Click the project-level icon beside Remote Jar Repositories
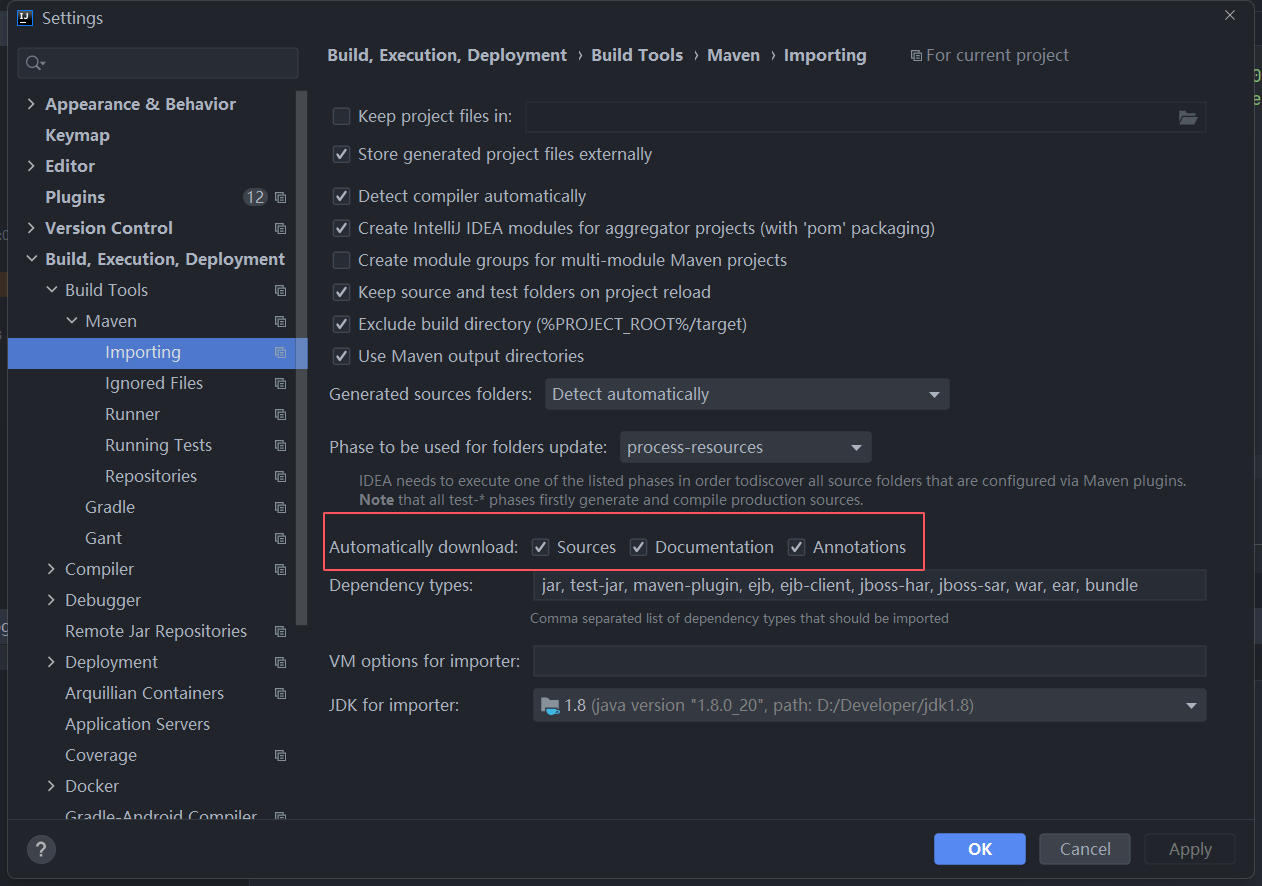The image size is (1262, 886). coord(280,632)
